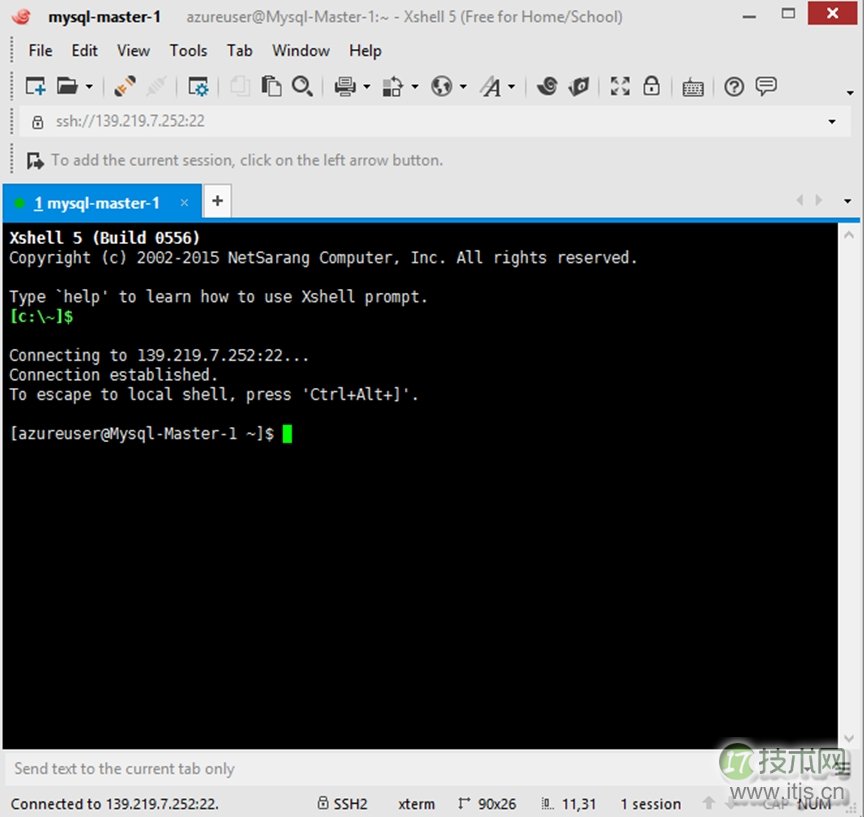864x817 pixels.
Task: Toggle NUM indicator in the status bar
Action: coord(812,804)
